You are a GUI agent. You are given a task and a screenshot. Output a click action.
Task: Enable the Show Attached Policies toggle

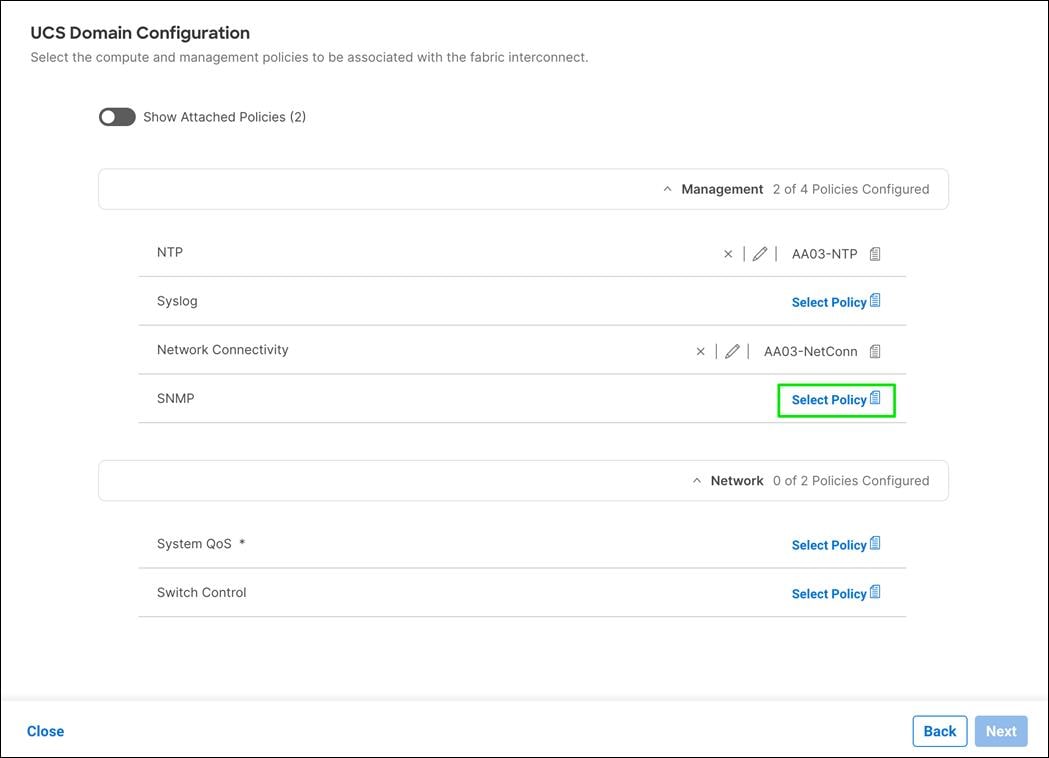point(116,116)
